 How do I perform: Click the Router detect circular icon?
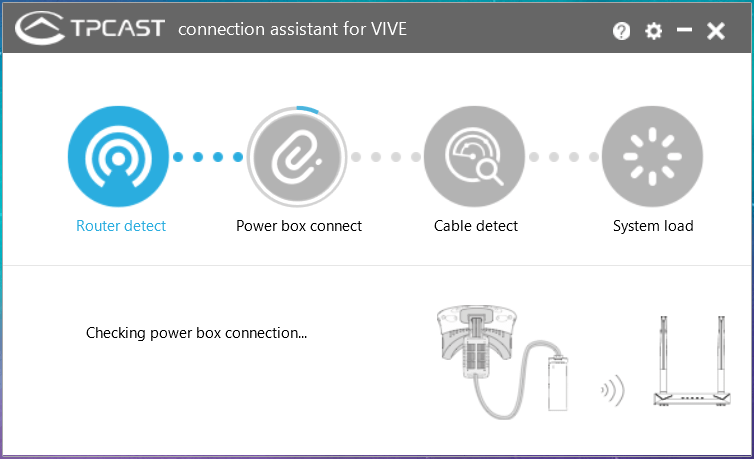click(x=118, y=157)
